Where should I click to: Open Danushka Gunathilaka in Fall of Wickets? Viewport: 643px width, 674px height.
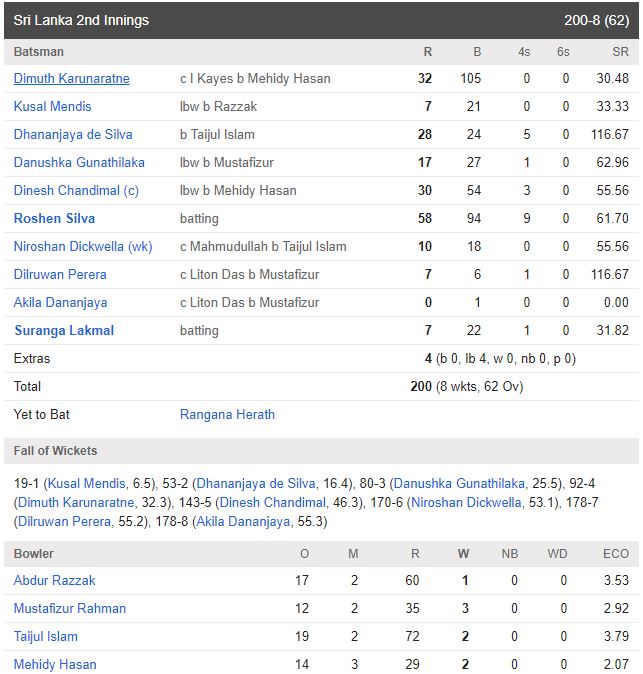coord(459,484)
